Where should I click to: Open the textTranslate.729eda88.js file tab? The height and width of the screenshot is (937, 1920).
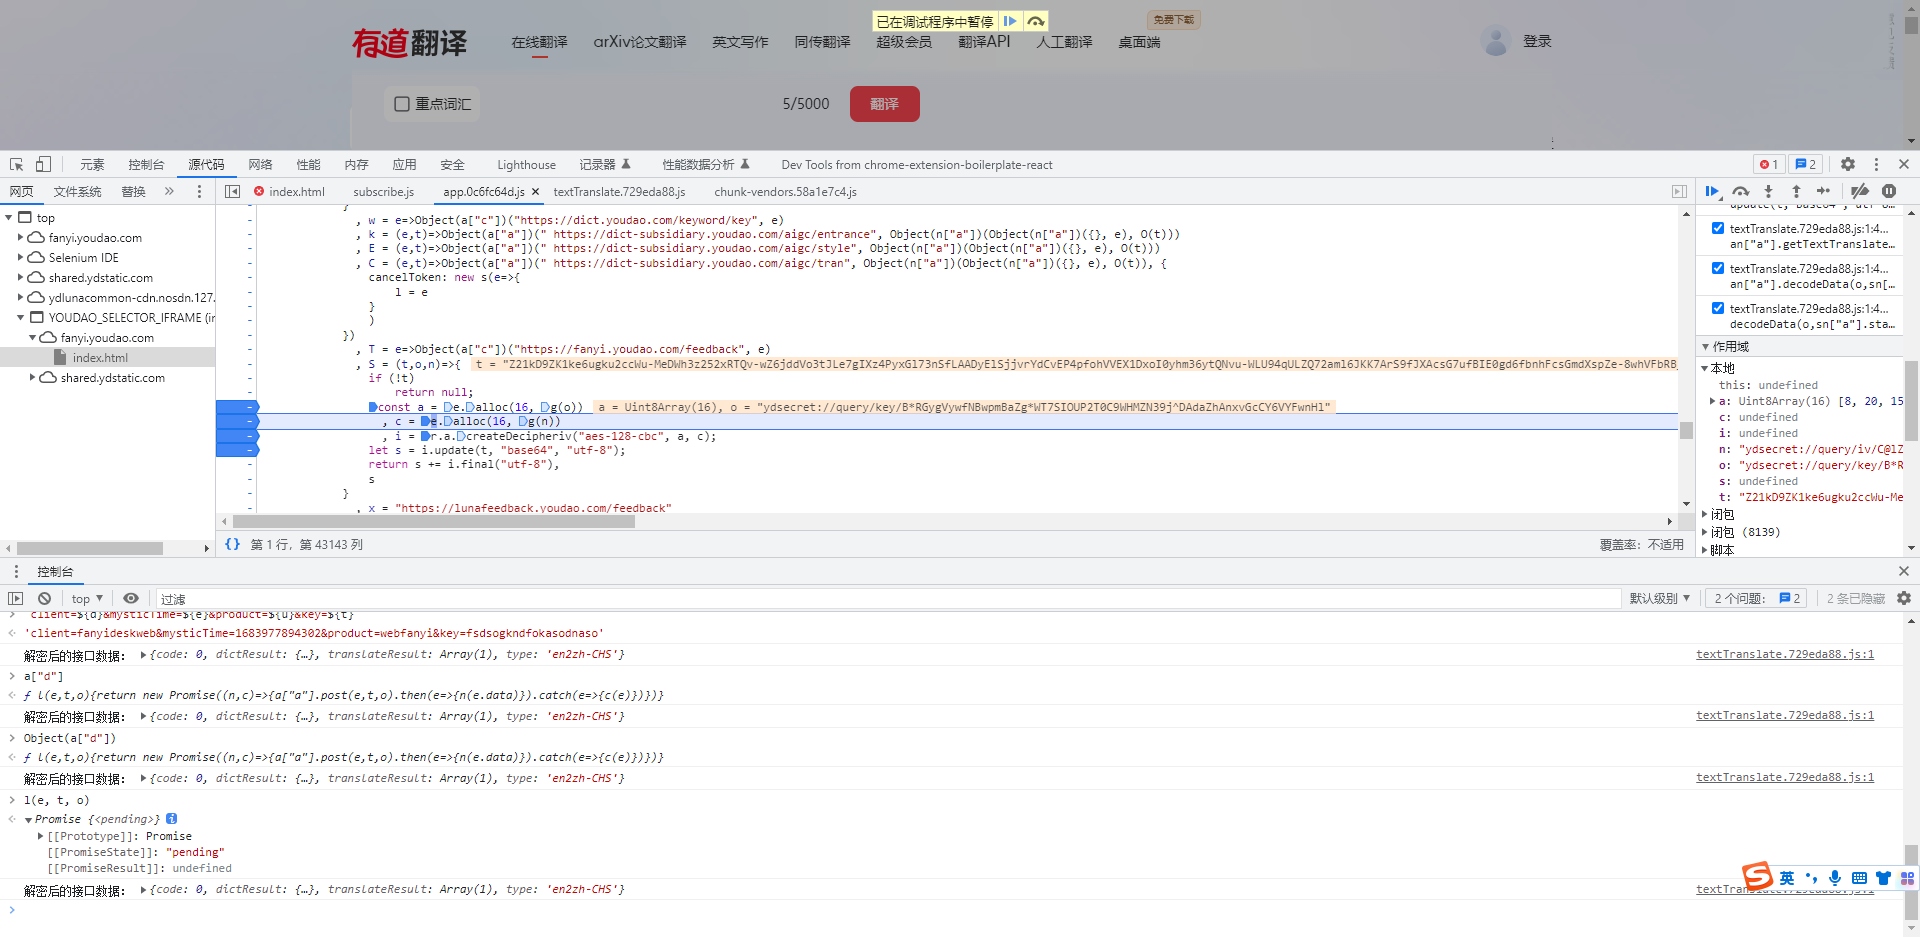click(619, 191)
